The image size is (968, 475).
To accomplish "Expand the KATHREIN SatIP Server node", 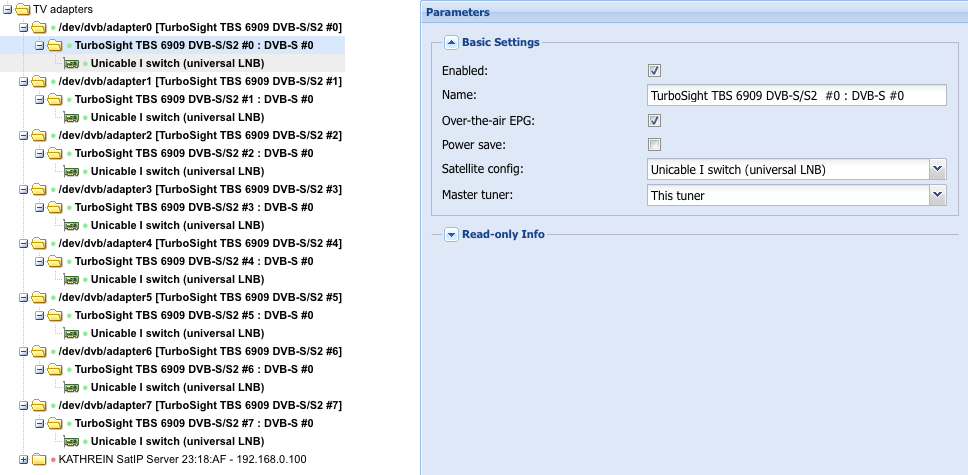I will pos(23,460).
